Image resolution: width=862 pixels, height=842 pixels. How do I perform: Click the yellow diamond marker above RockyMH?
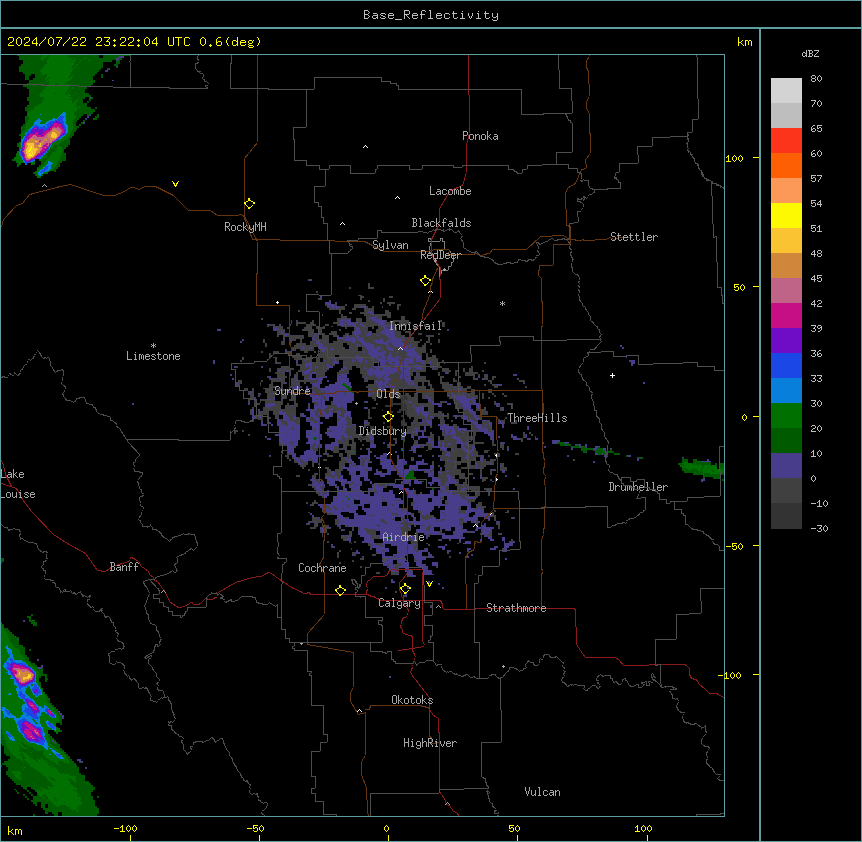tap(249, 204)
